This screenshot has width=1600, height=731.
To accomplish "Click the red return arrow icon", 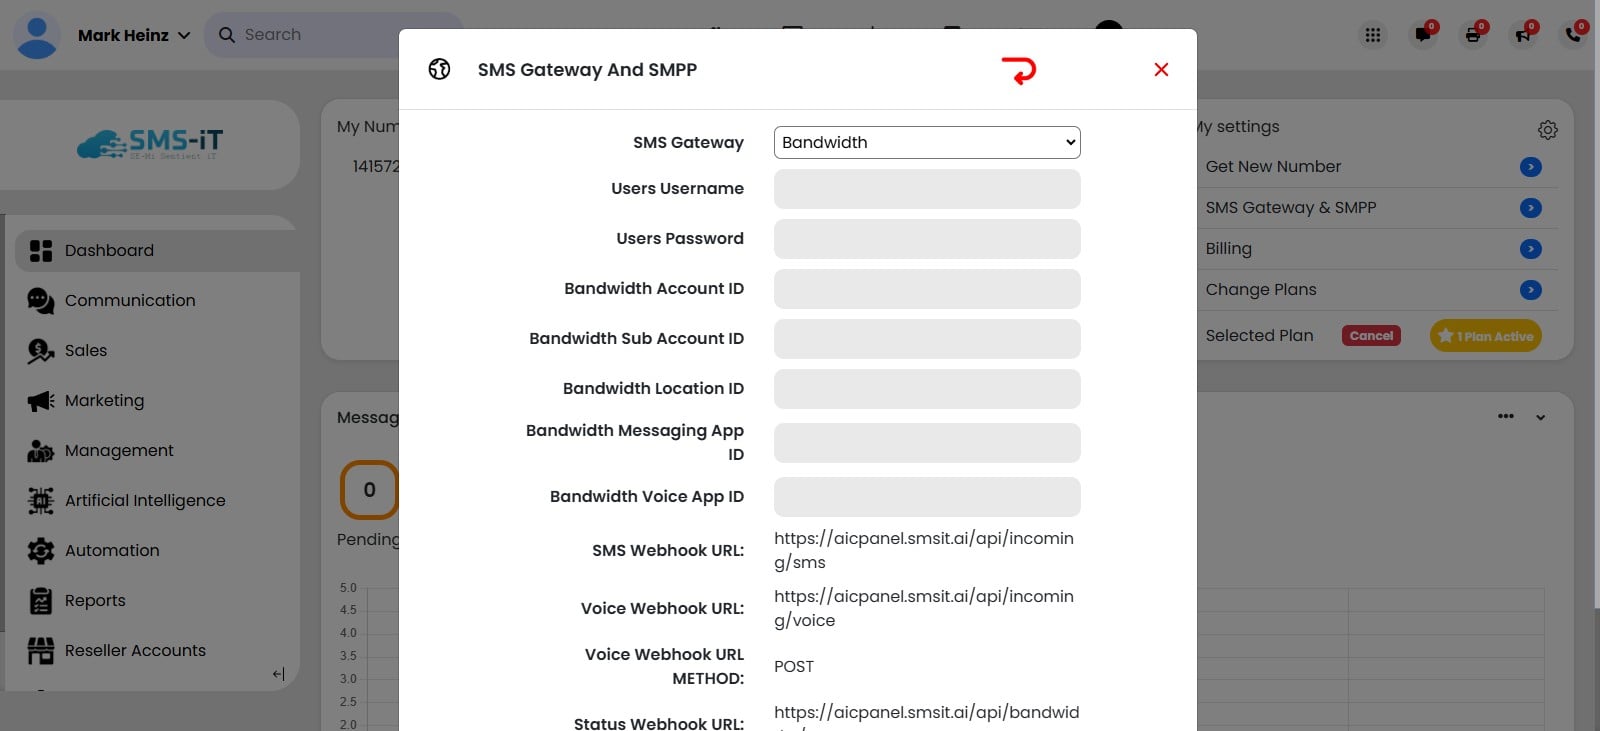I will click(x=1019, y=70).
